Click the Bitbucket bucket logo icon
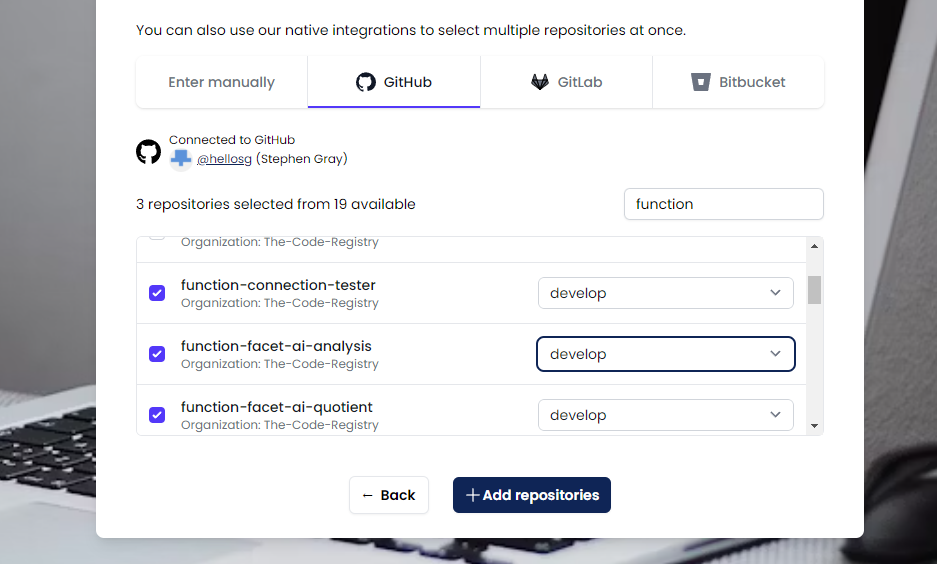 701,82
